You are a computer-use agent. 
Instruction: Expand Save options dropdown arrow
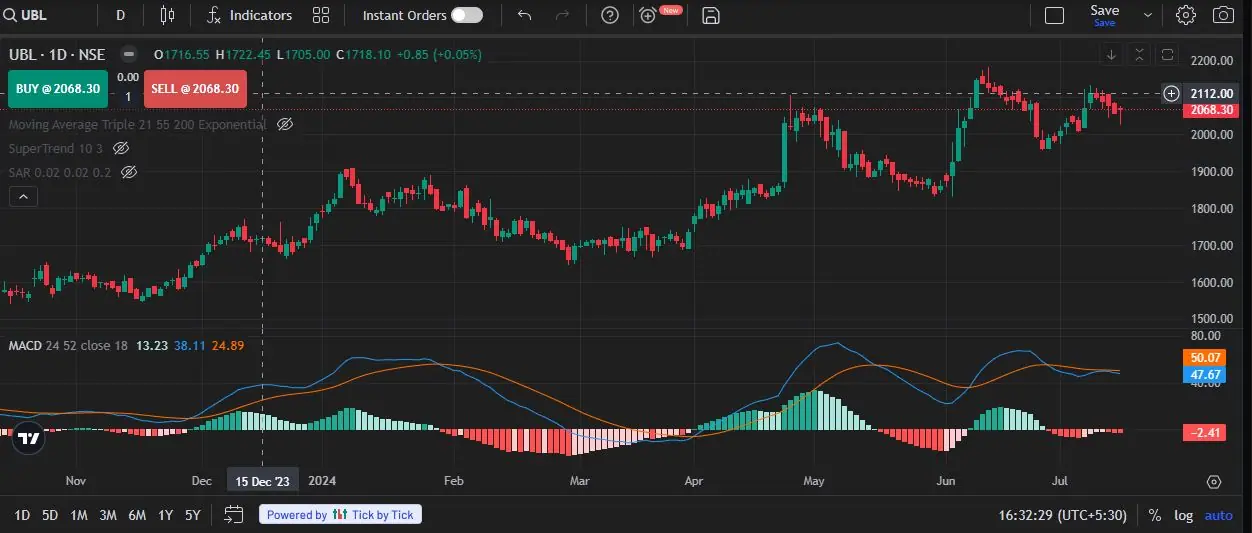click(x=1147, y=15)
